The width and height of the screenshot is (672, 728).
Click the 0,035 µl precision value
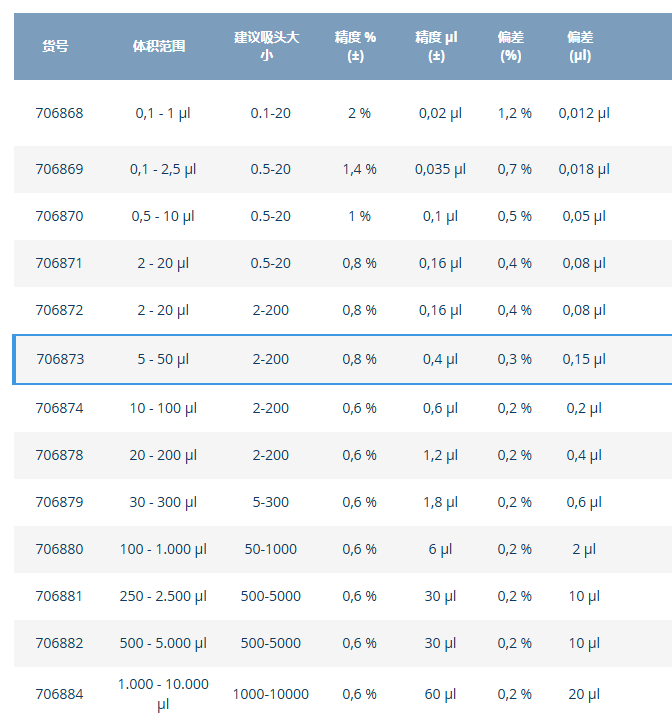click(440, 169)
